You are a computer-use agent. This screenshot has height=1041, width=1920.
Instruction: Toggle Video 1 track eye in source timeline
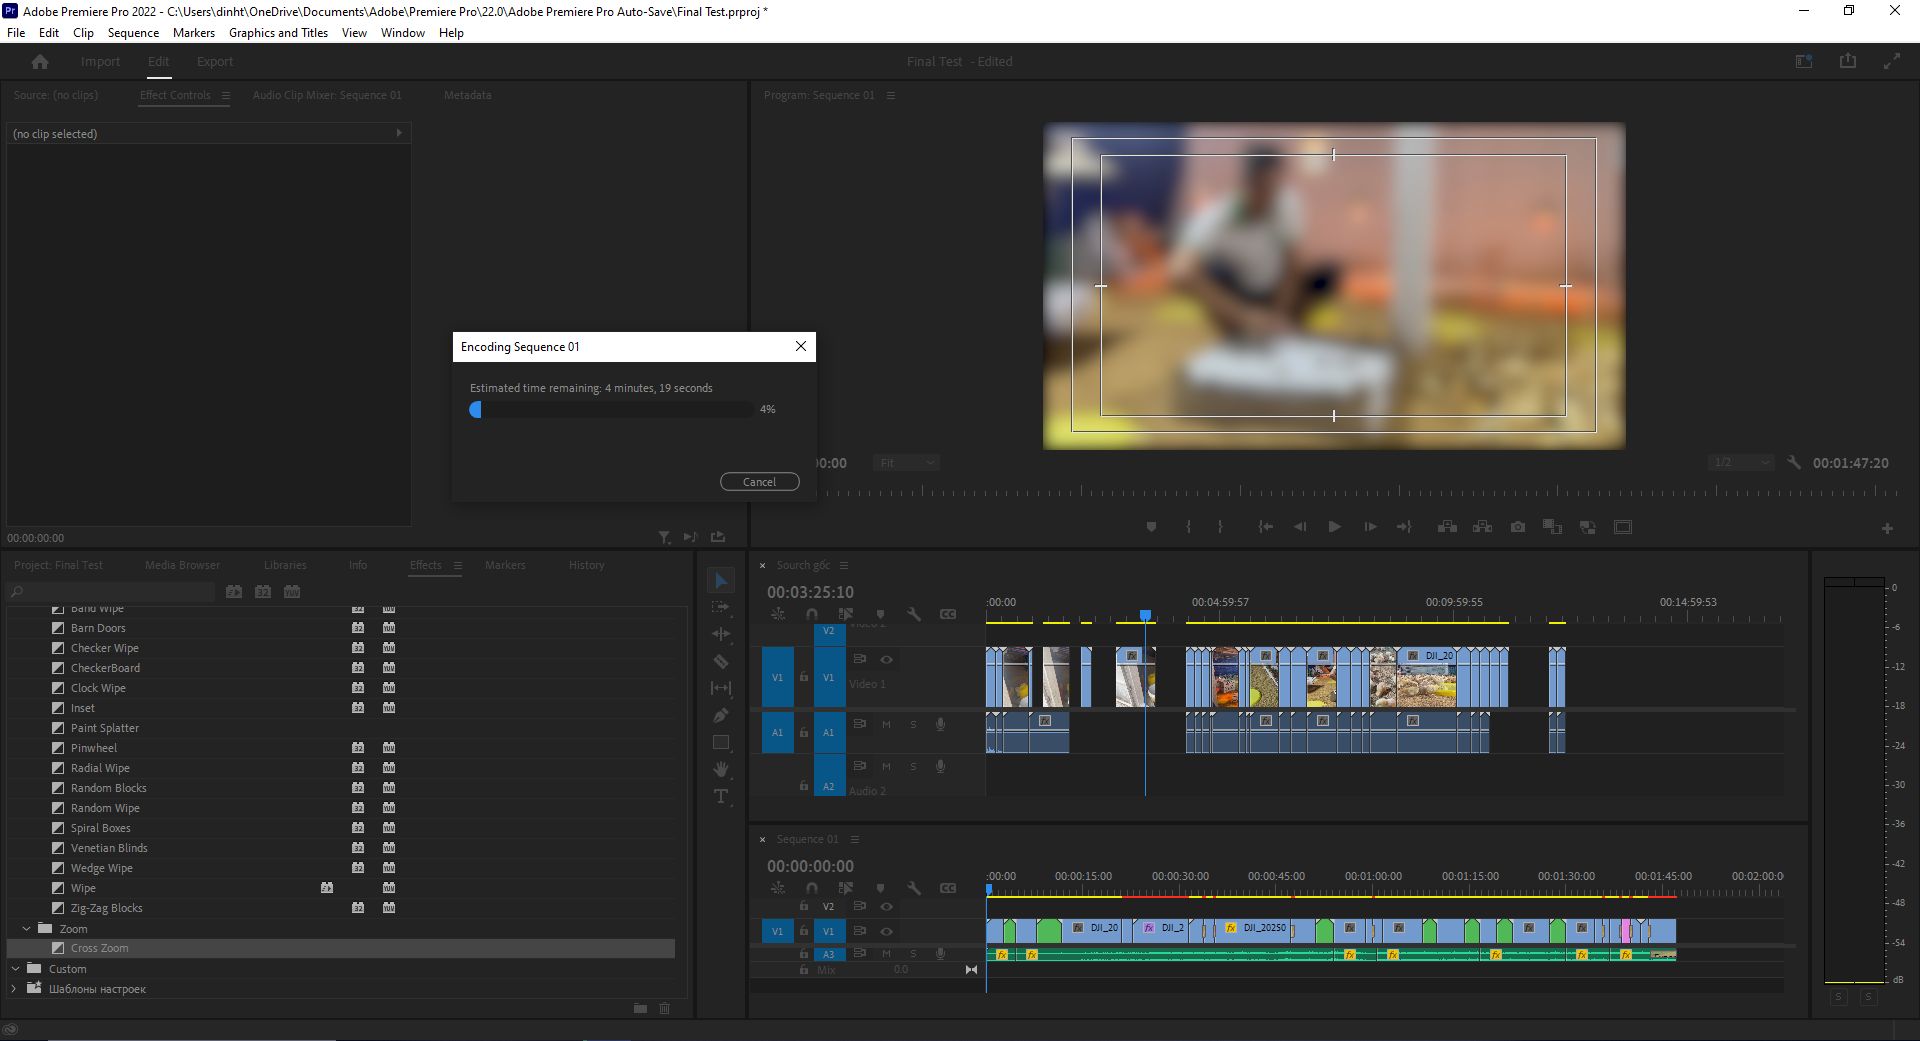click(x=886, y=659)
